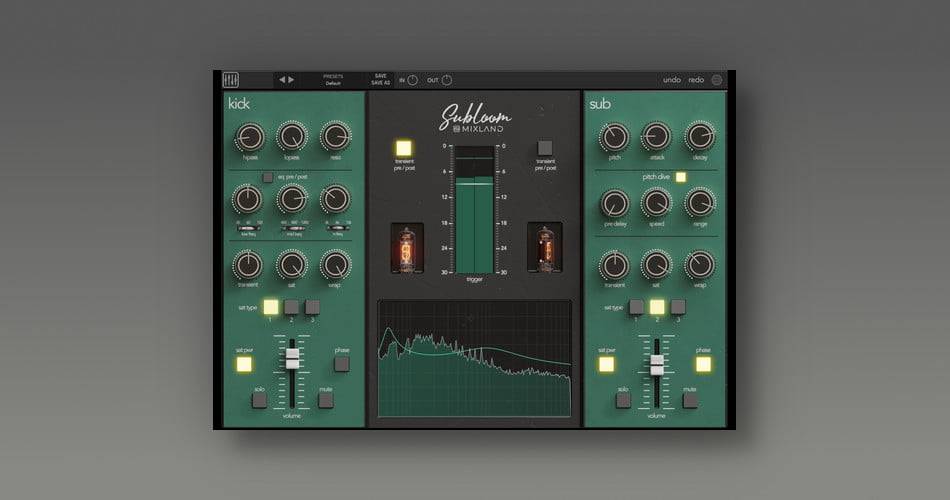This screenshot has height=500, width=950.
Task: Select kick sat type 3
Action: [x=312, y=307]
